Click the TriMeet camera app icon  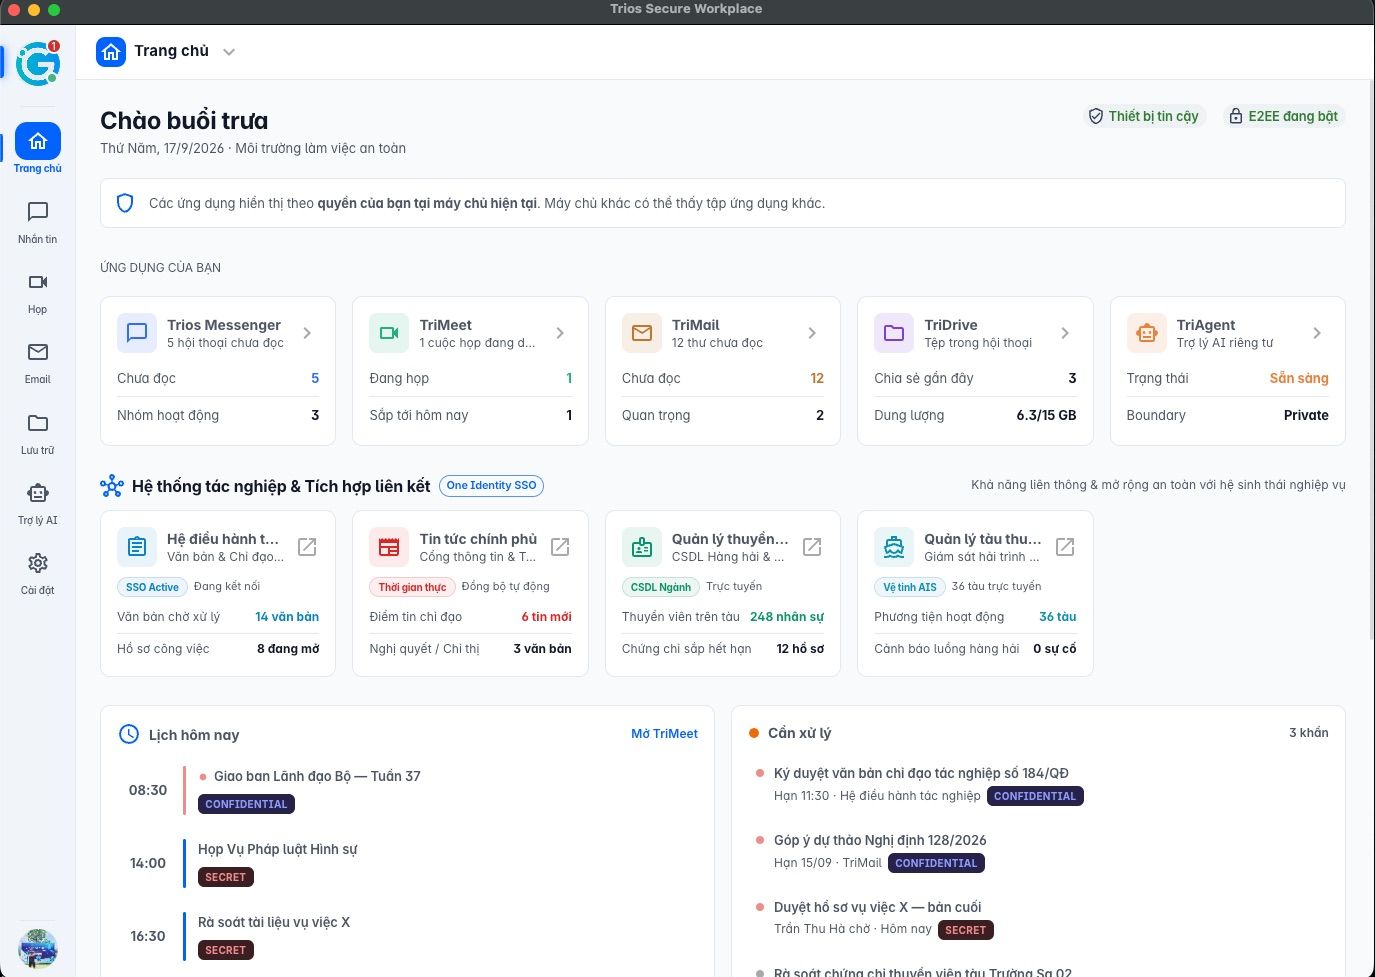click(x=389, y=333)
